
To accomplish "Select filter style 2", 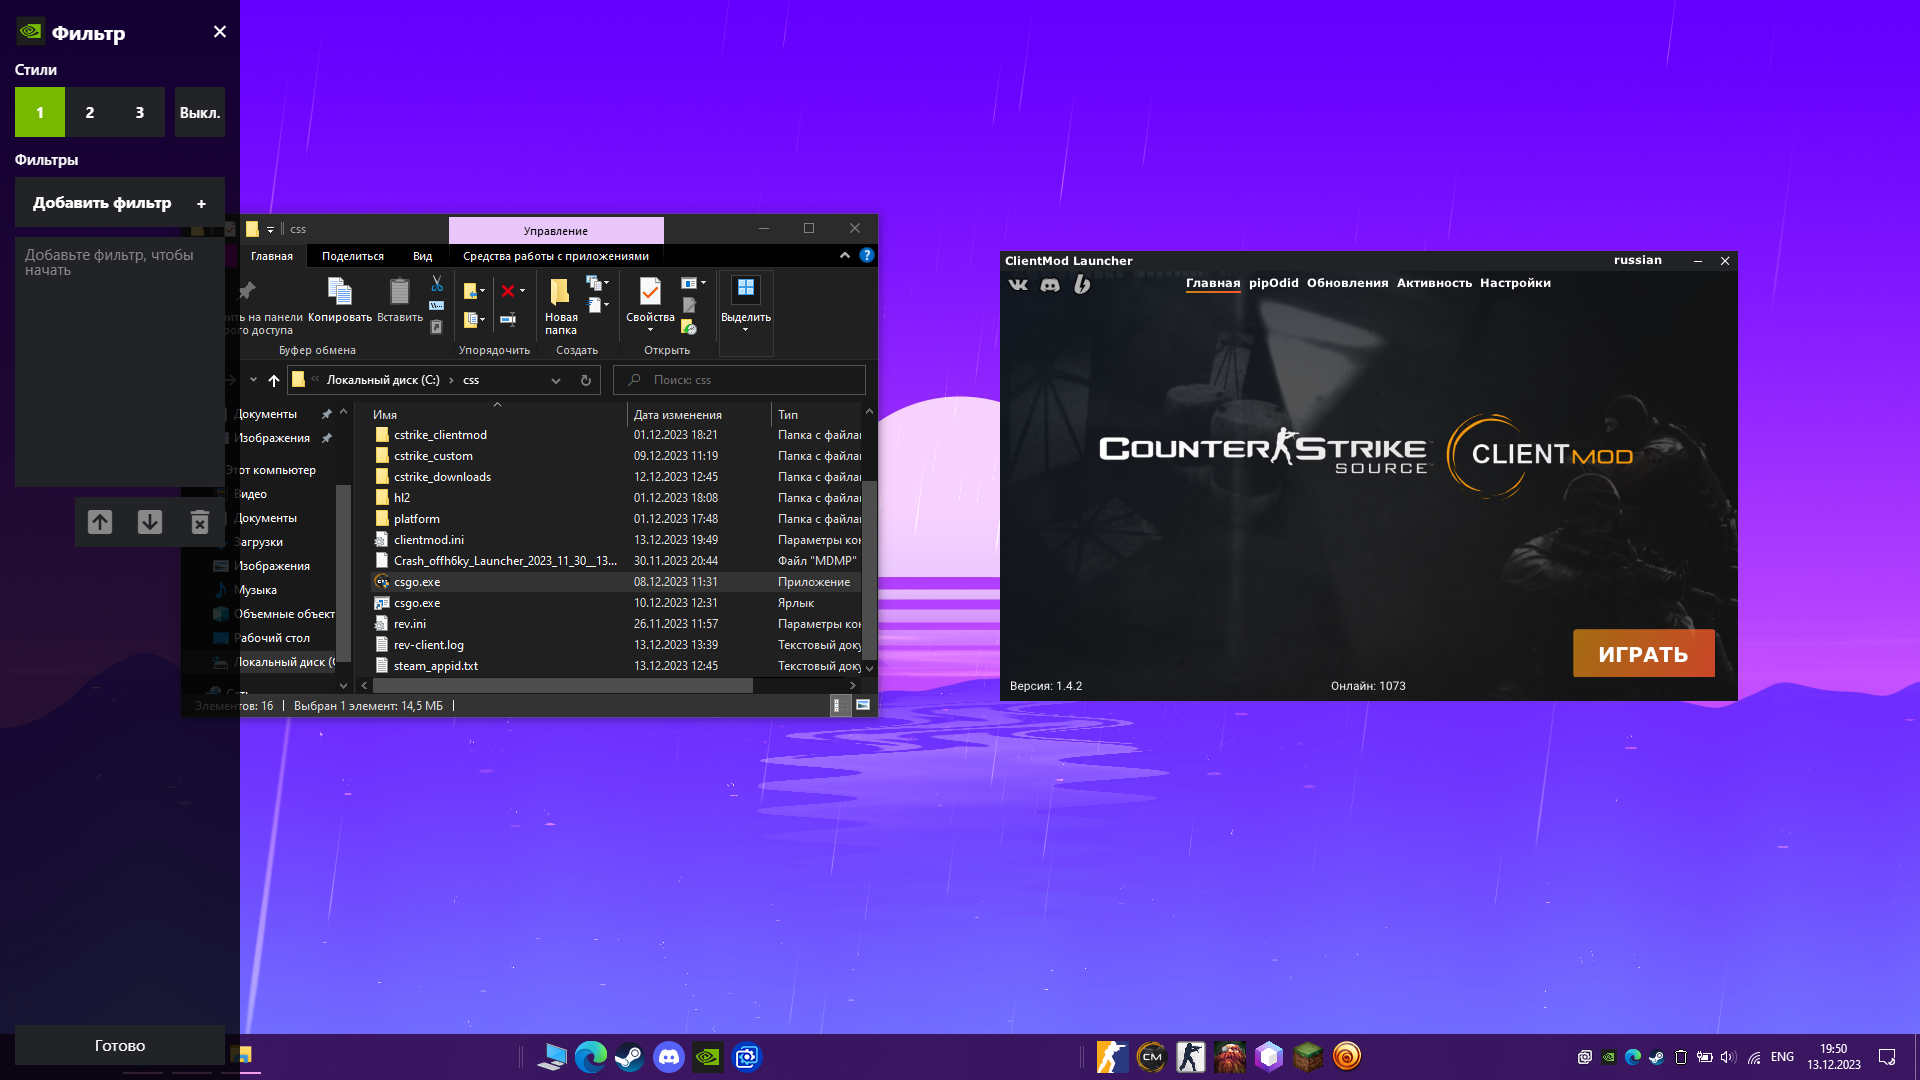I will [x=90, y=112].
